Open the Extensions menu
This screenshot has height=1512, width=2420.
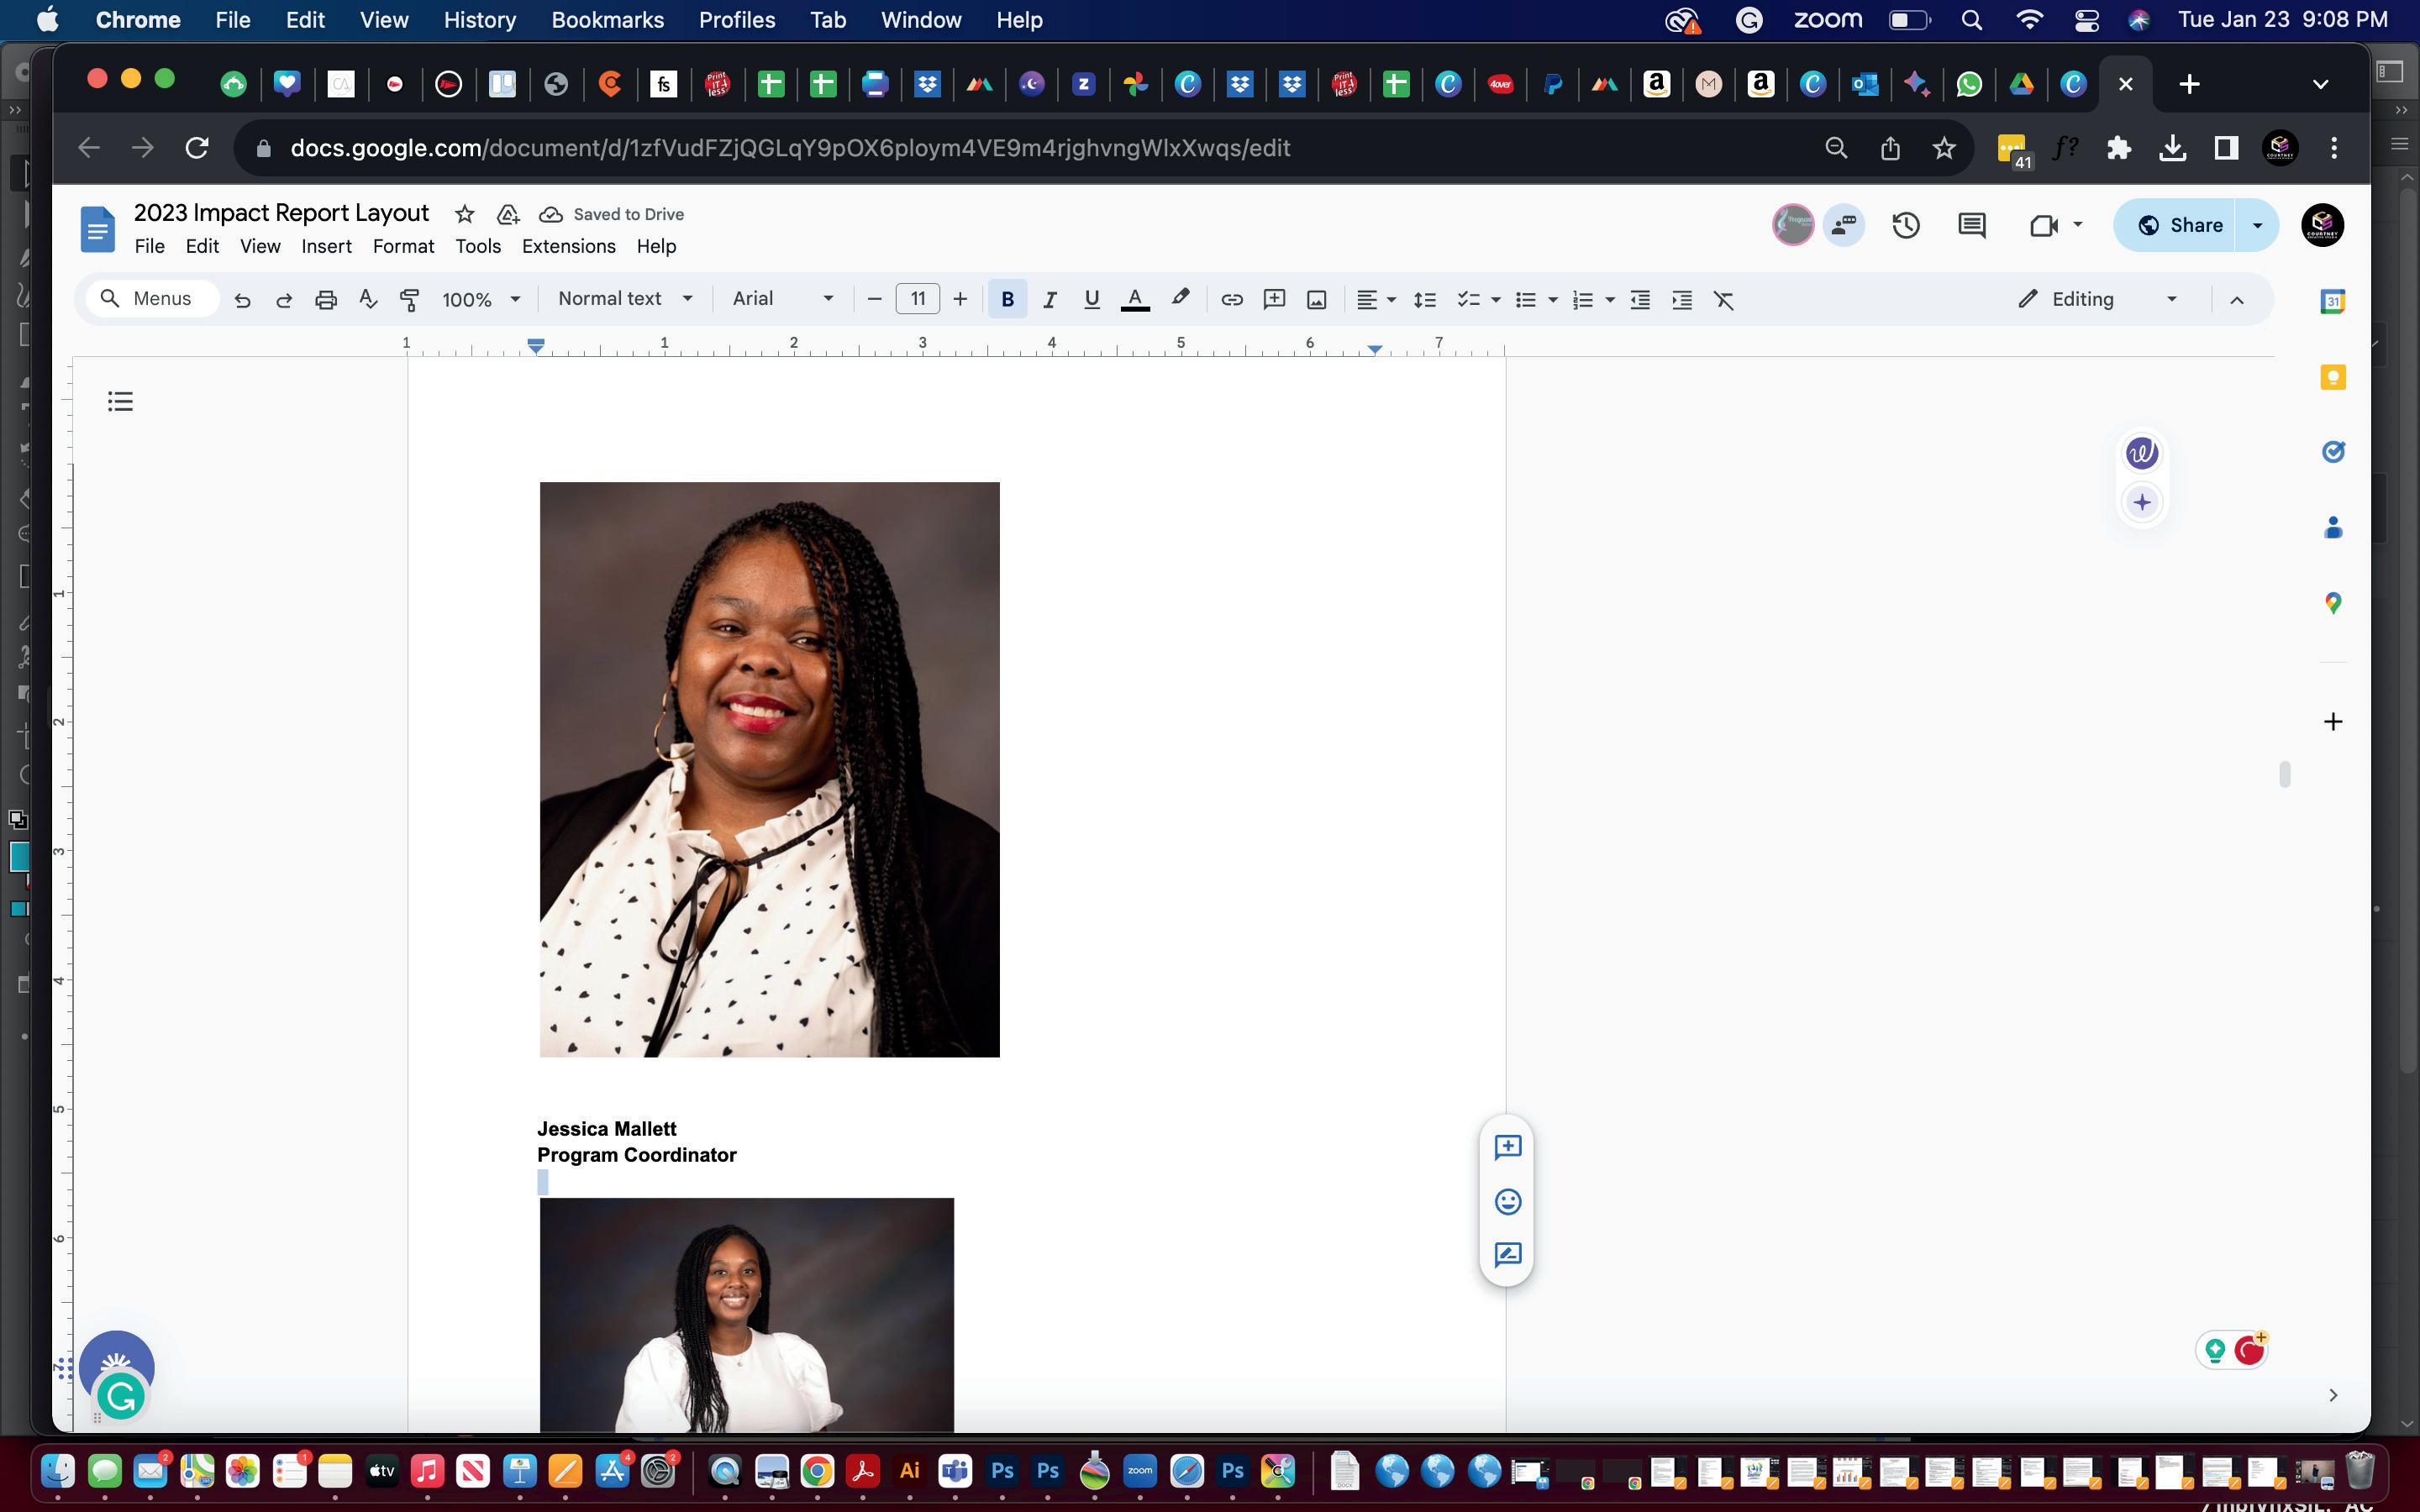point(568,246)
